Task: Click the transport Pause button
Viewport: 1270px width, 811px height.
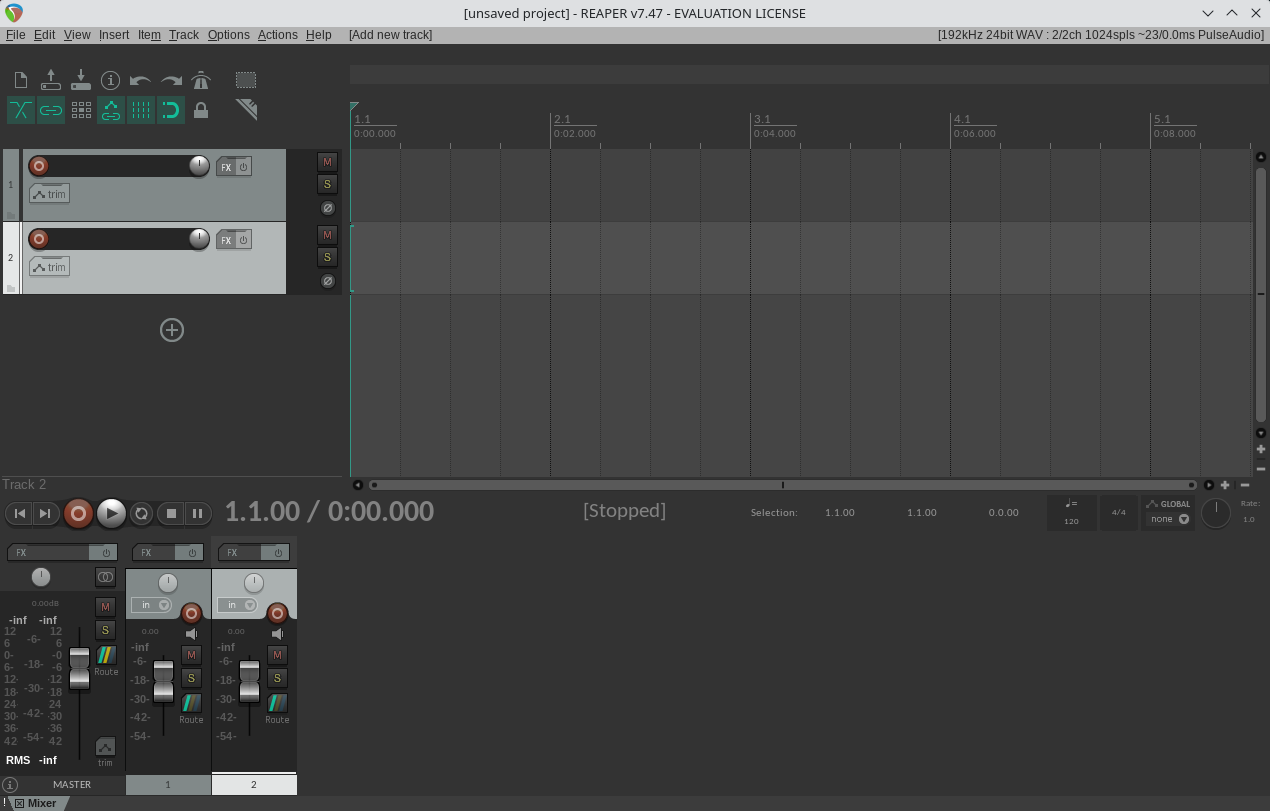Action: [x=197, y=513]
